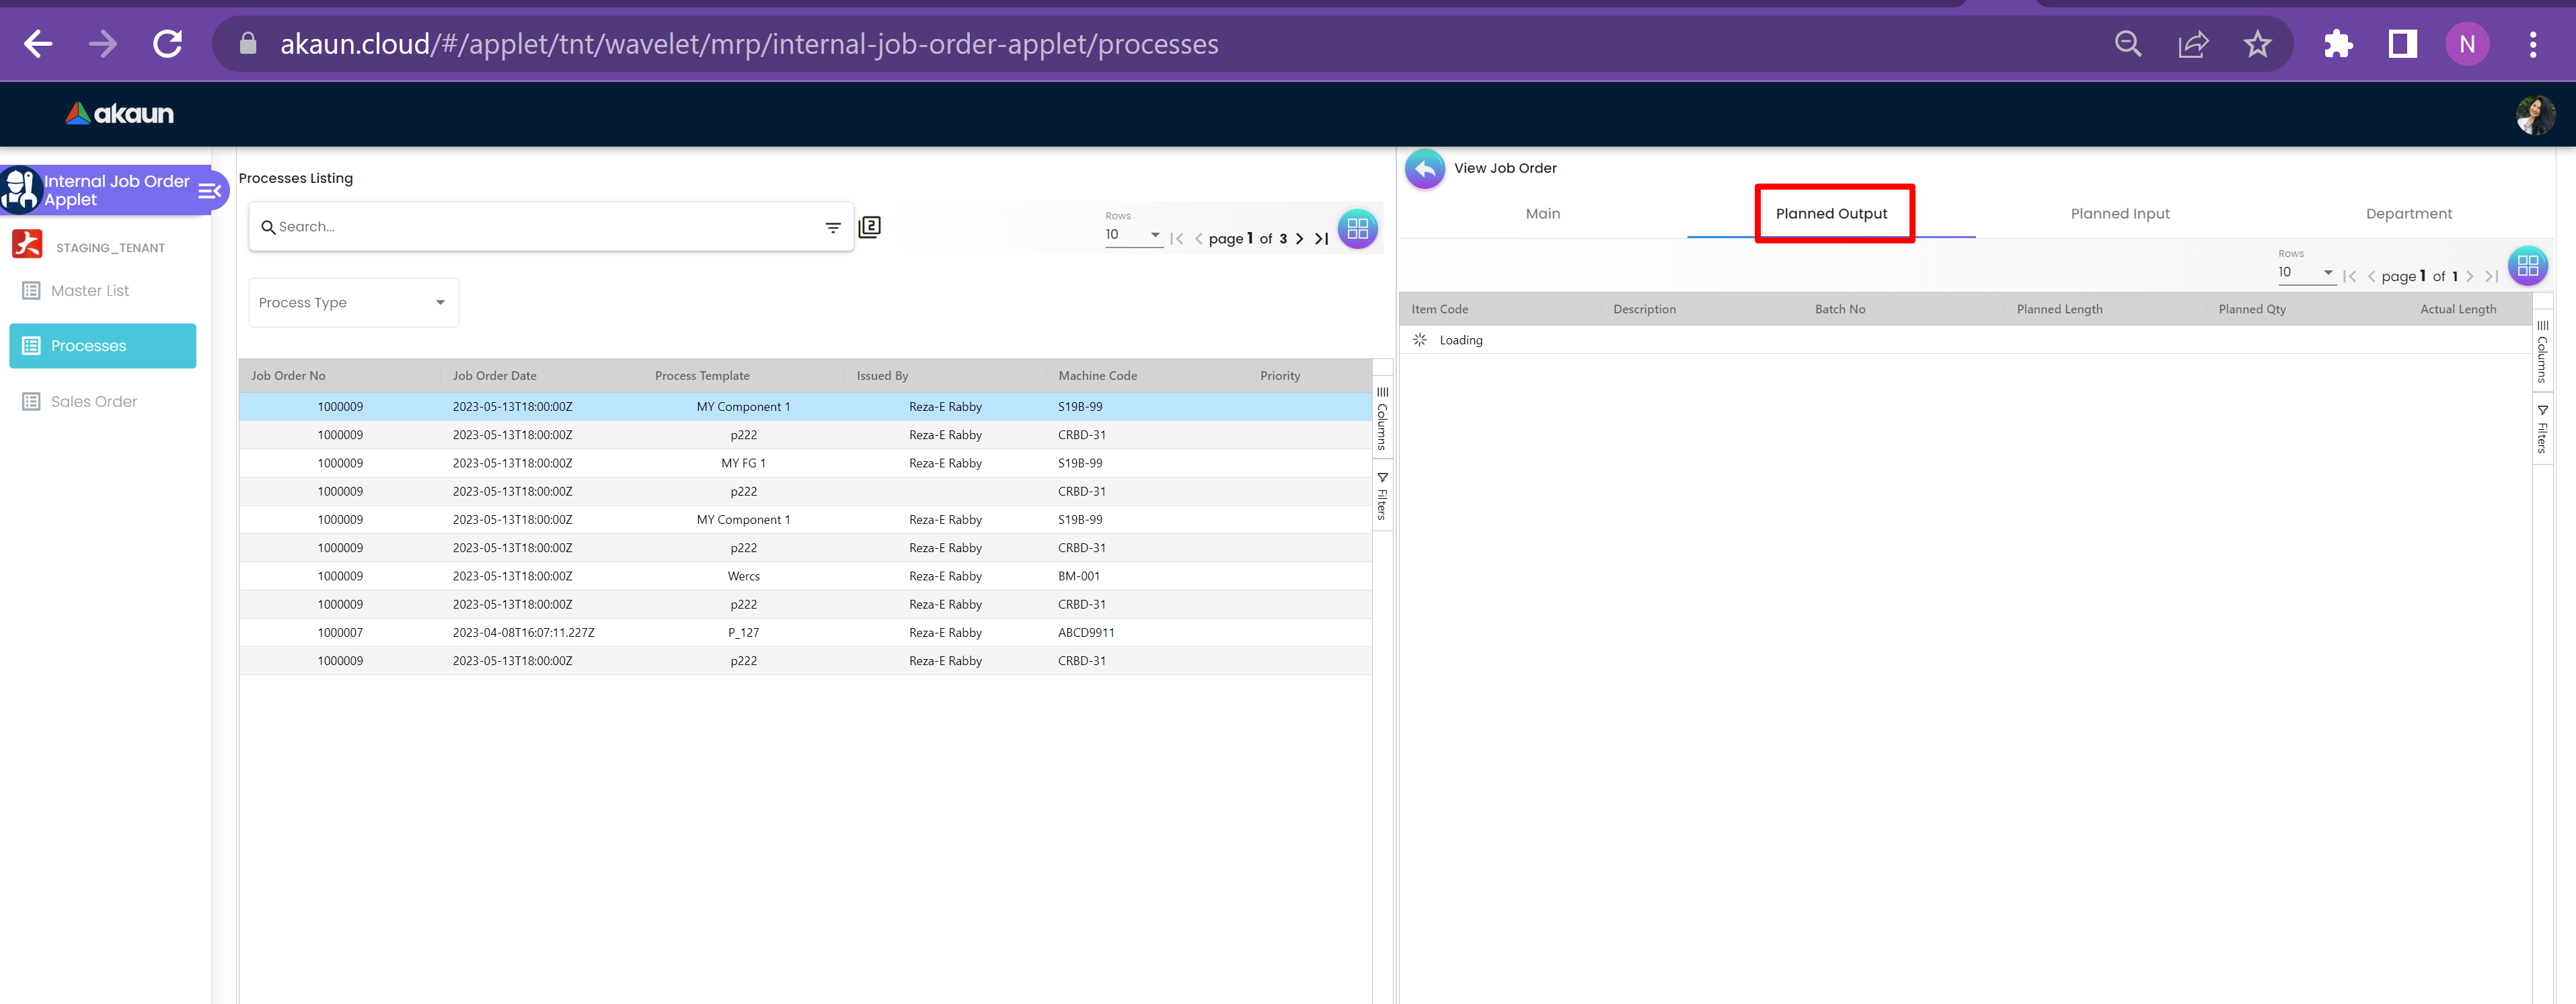Expand the Process Type dropdown
Image resolution: width=2576 pixels, height=1004 pixels.
click(353, 303)
